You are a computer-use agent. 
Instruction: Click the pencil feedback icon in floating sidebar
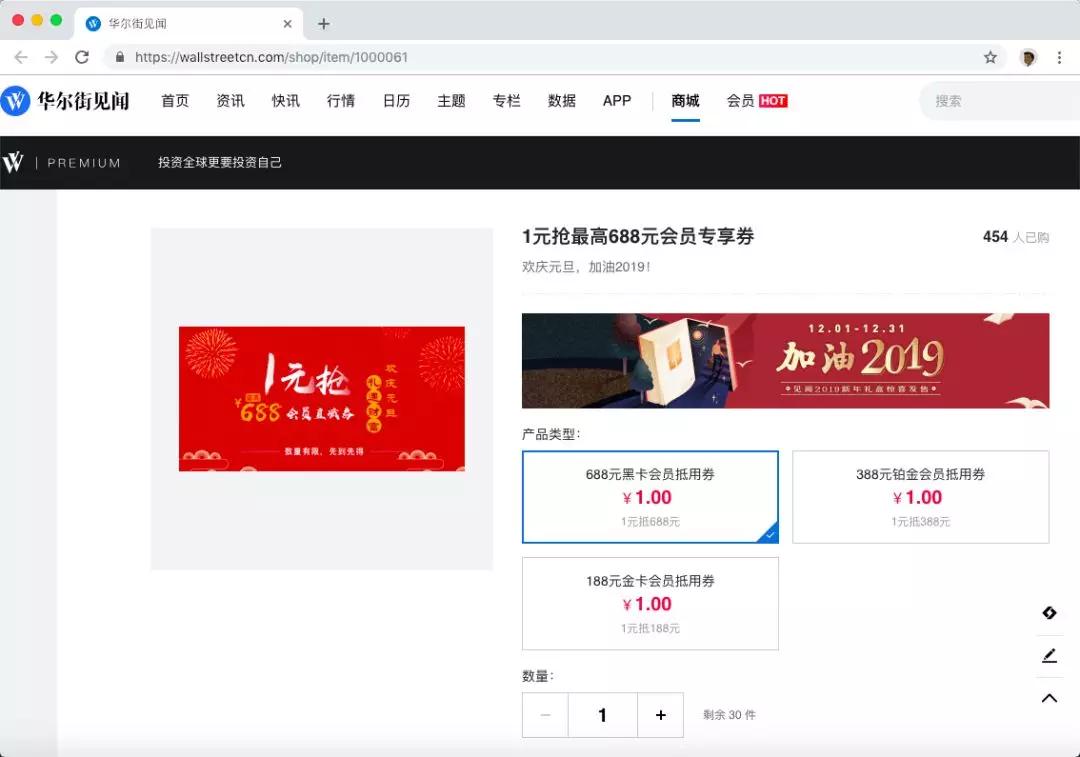[x=1049, y=655]
